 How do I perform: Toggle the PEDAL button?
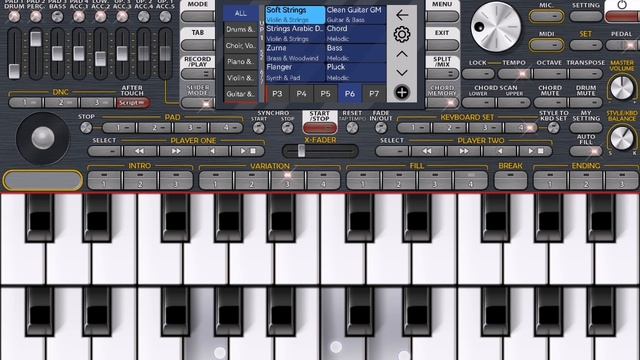click(622, 45)
